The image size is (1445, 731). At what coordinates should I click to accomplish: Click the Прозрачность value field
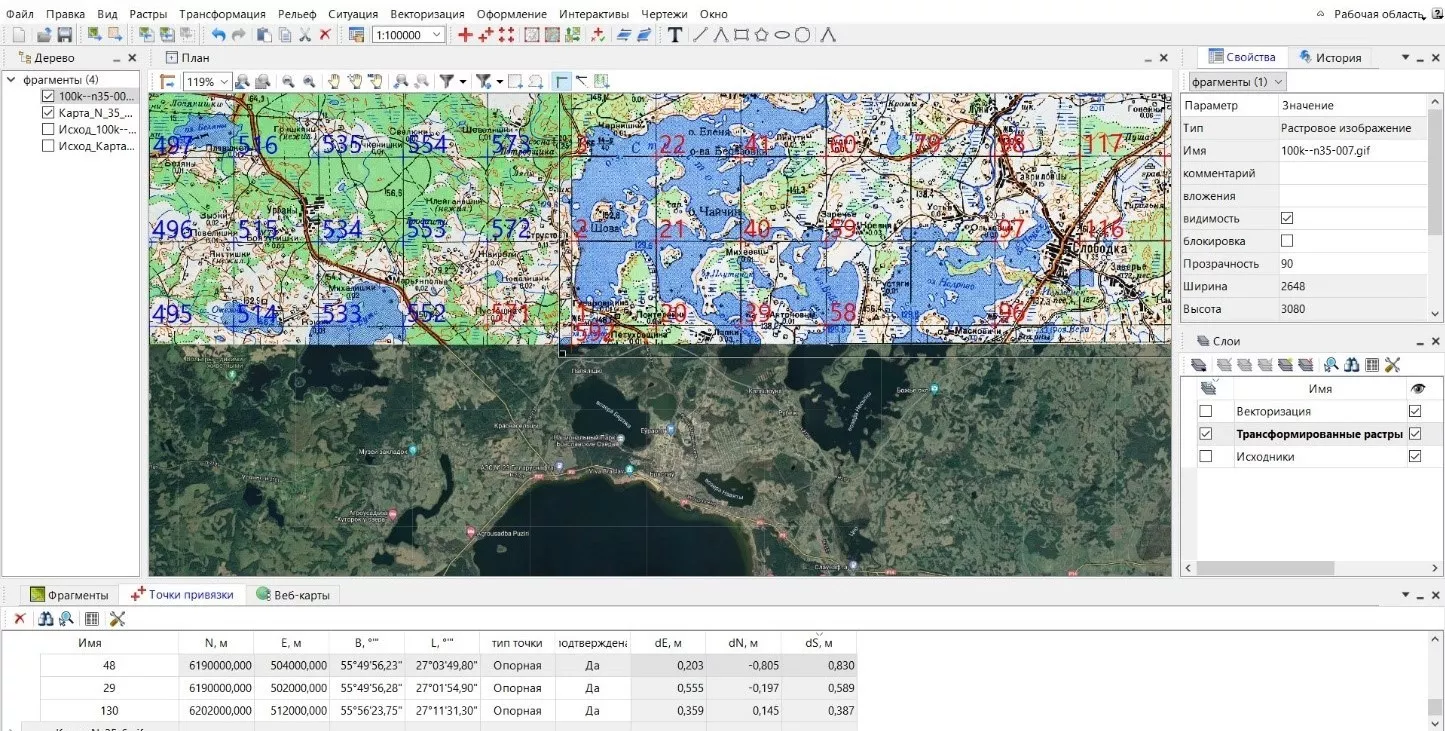tap(1350, 264)
